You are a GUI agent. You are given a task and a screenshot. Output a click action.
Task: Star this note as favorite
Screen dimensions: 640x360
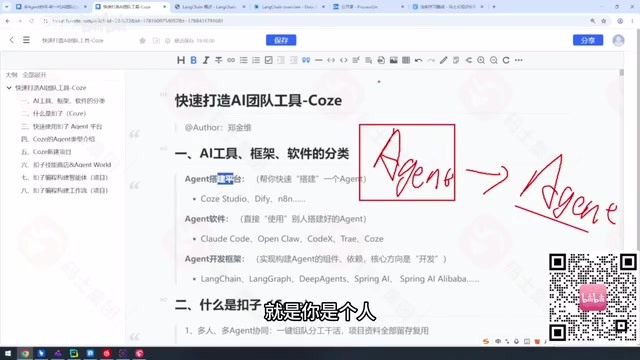pyautogui.click(x=142, y=40)
